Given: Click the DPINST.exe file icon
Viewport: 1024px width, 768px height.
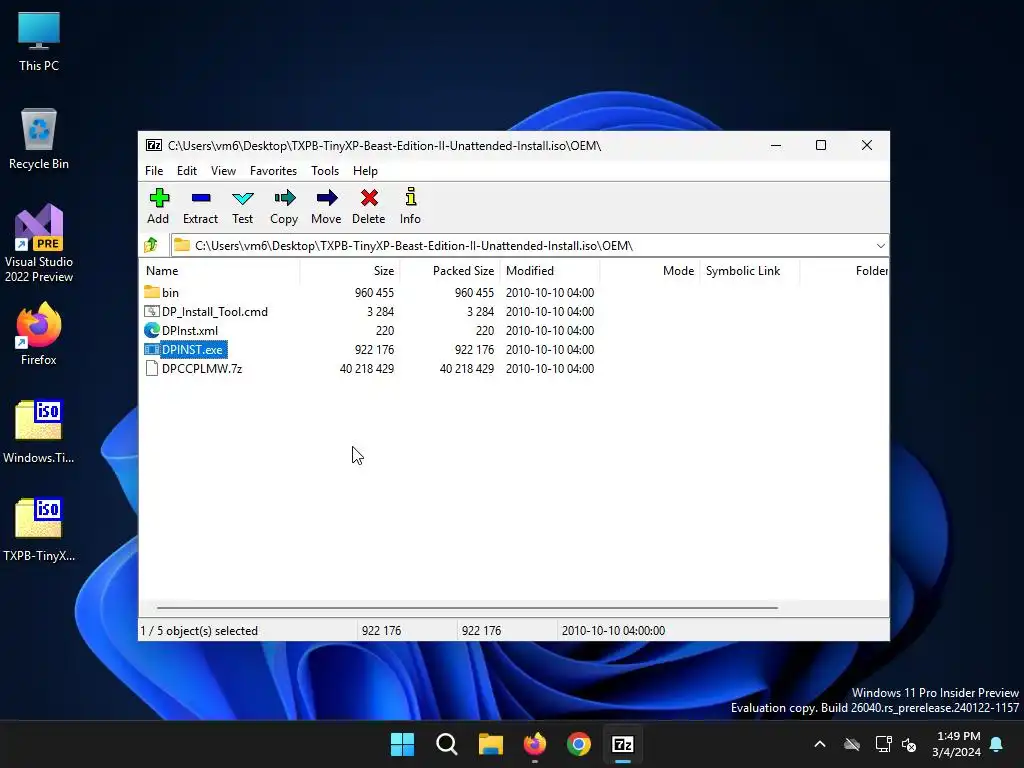Looking at the screenshot, I should [152, 349].
